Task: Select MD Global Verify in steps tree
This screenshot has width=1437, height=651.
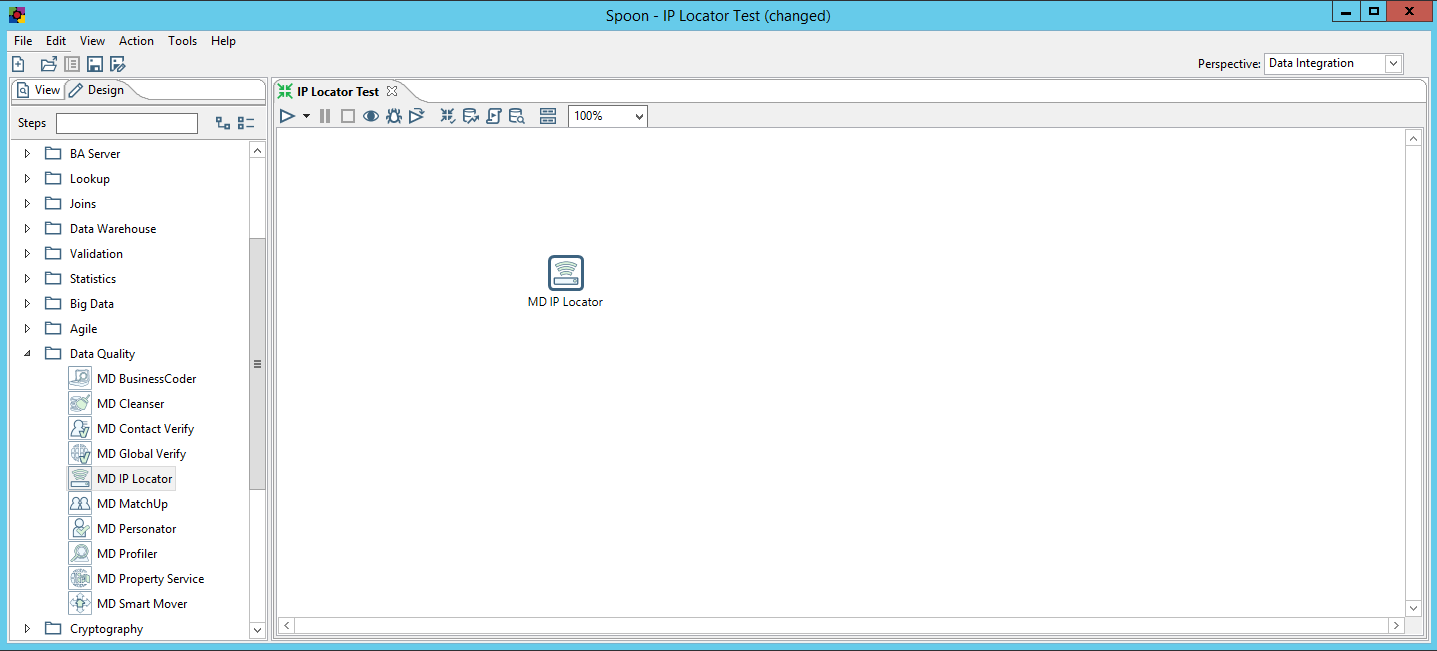Action: click(x=141, y=454)
